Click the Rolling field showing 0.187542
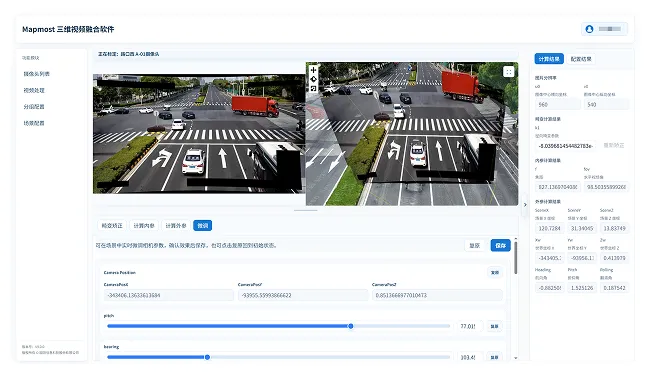650x374 pixels. (614, 288)
